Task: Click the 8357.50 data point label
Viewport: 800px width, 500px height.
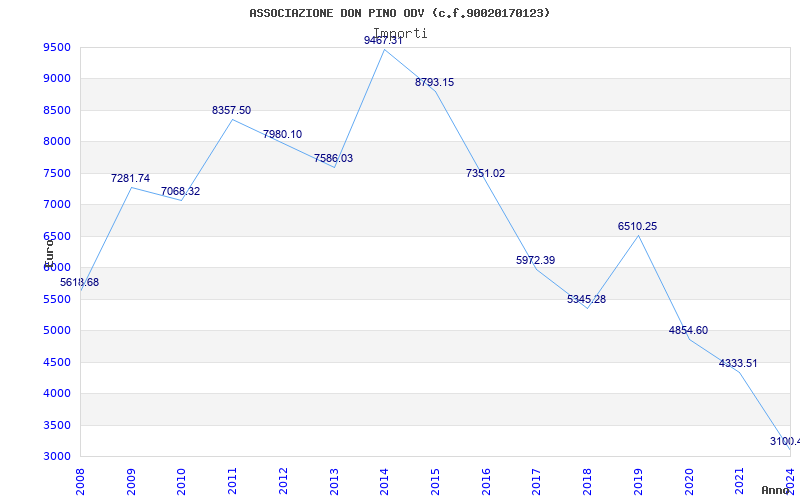Action: [232, 110]
